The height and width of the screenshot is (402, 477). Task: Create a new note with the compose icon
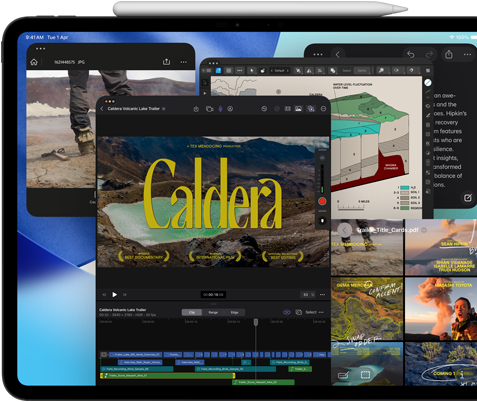(468, 198)
